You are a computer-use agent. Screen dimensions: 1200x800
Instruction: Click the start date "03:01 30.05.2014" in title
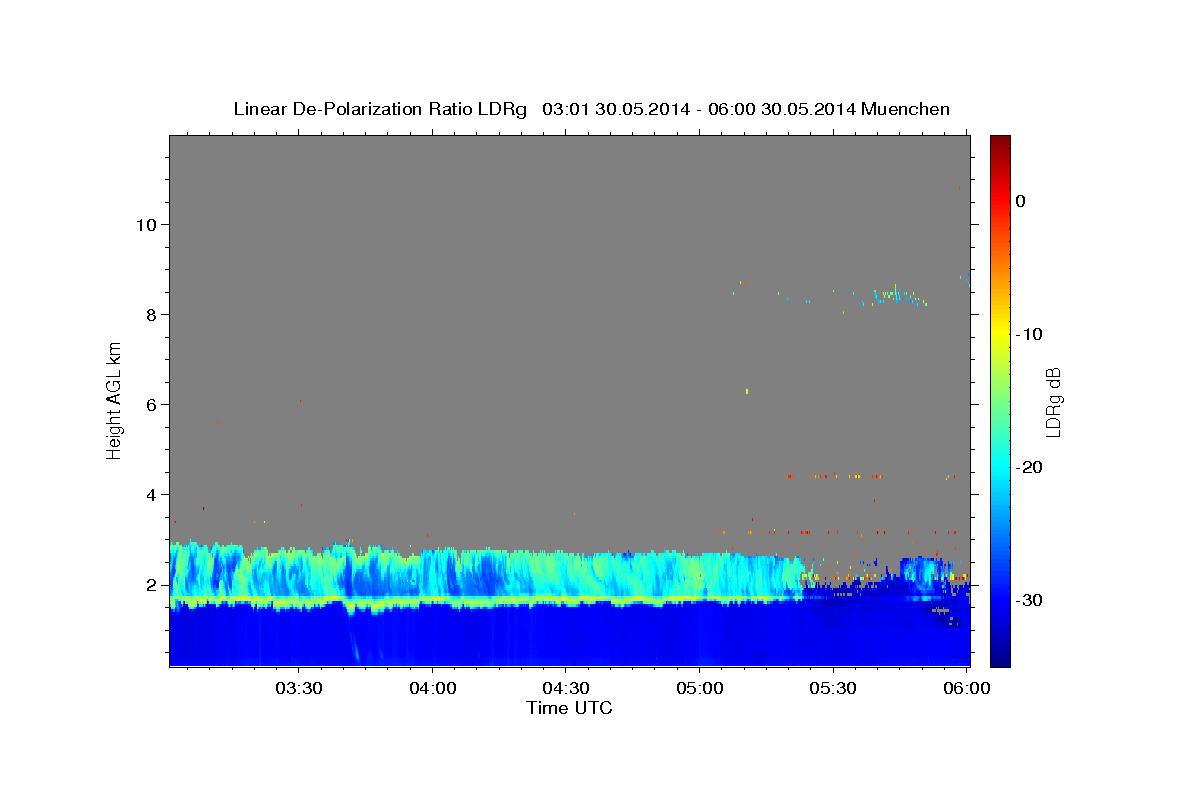tap(615, 109)
